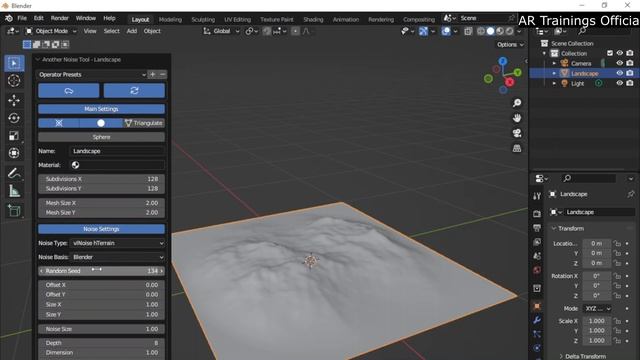
Task: Open Object properties orange tab icon
Action: 537,306
